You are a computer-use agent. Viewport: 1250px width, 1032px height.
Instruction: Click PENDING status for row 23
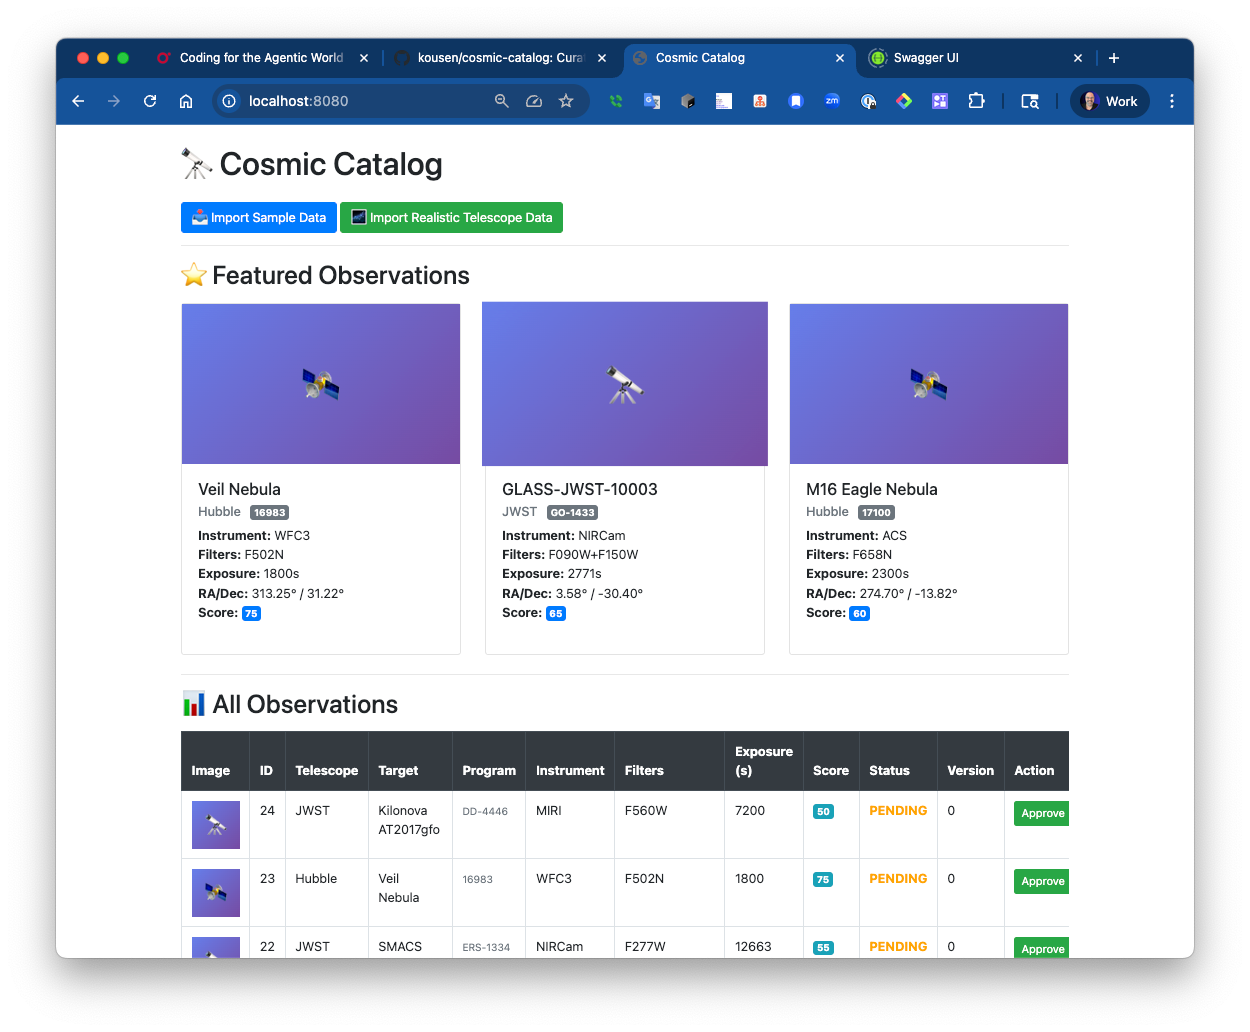(898, 879)
